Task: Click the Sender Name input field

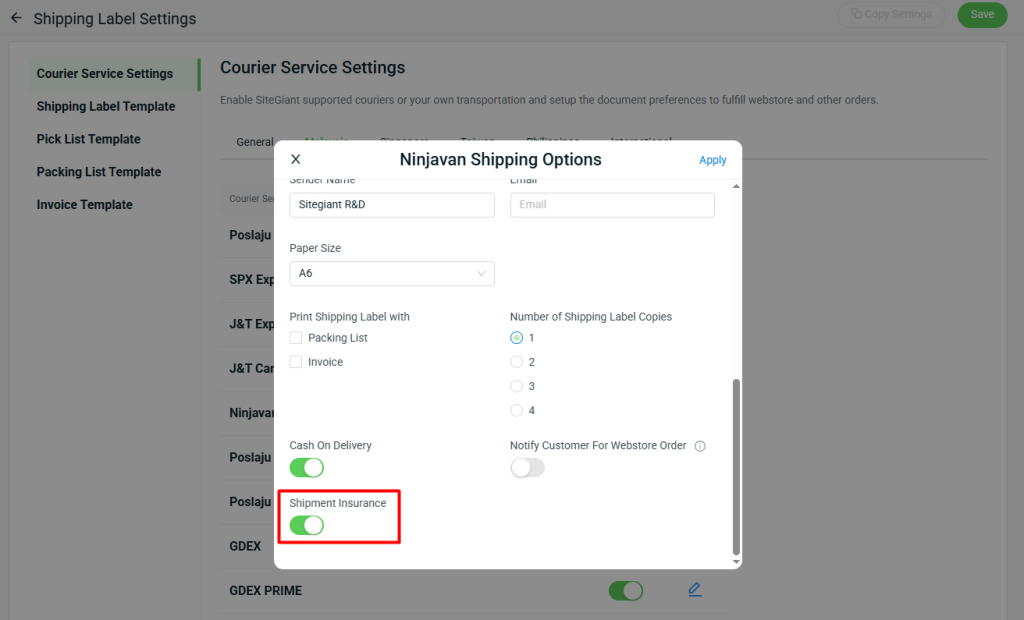Action: coord(392,204)
